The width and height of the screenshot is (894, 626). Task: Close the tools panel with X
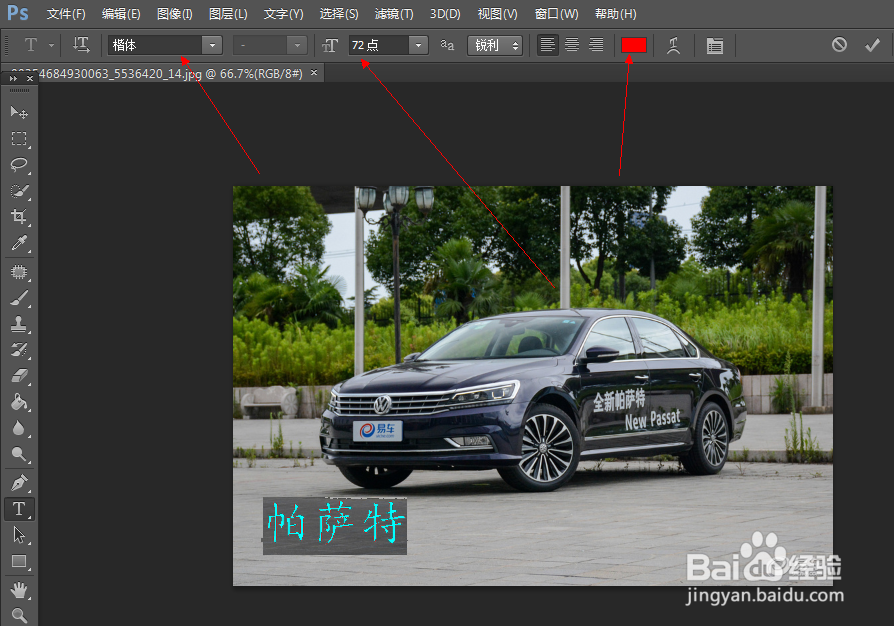[30, 79]
